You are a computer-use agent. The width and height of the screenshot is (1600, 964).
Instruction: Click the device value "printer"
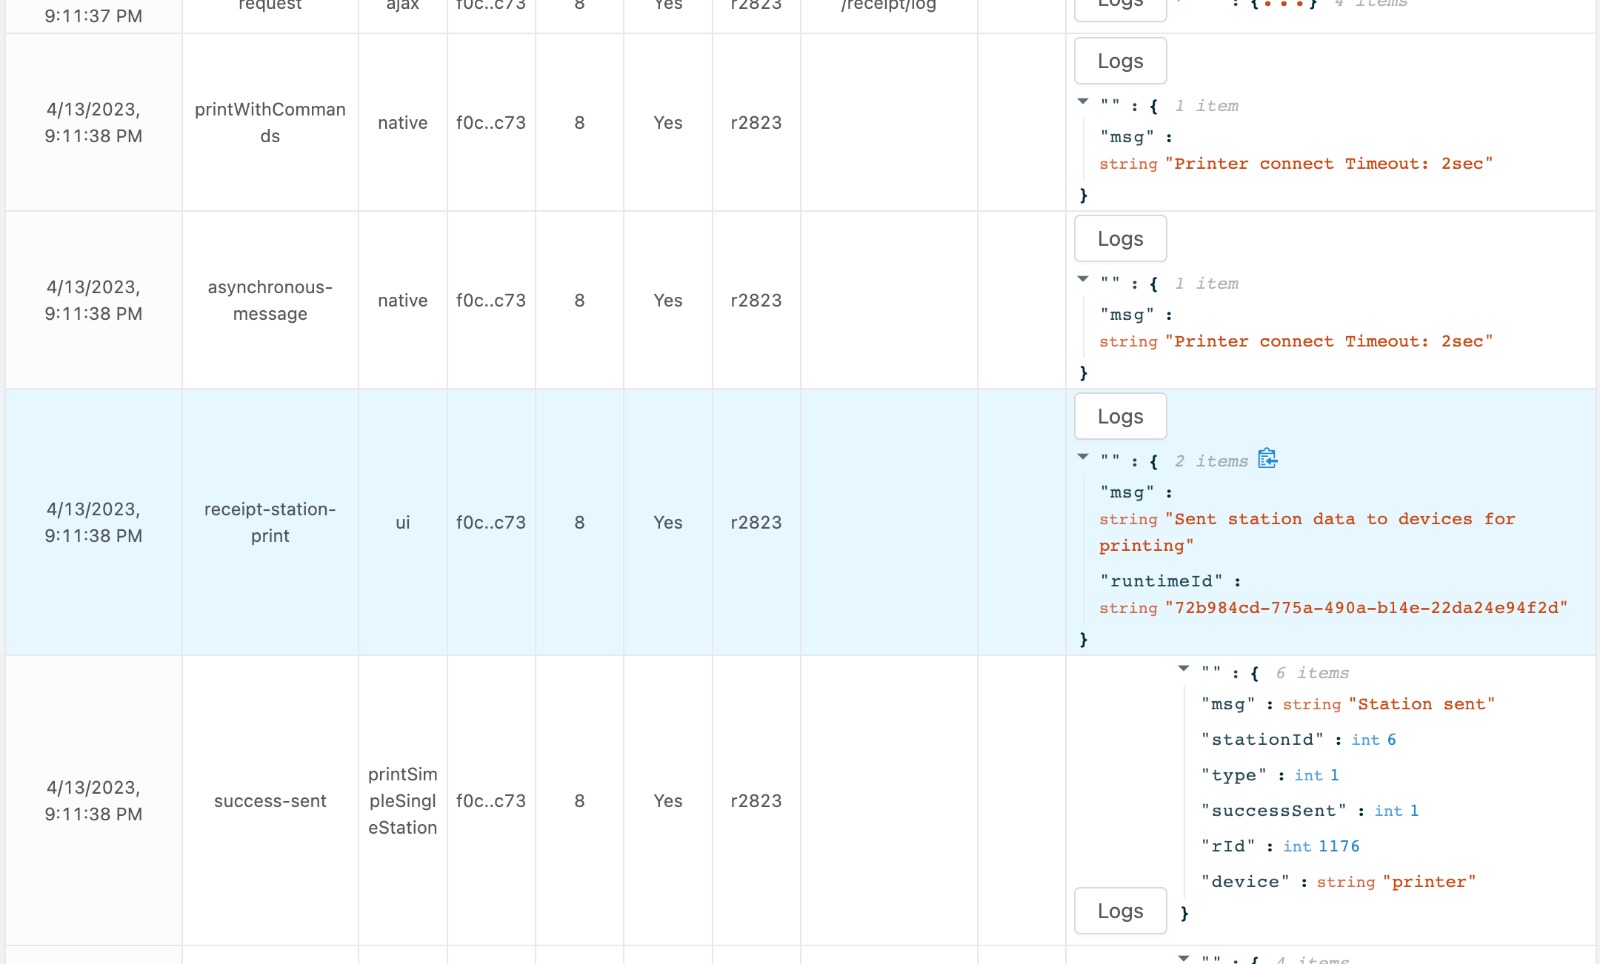pyautogui.click(x=1429, y=882)
